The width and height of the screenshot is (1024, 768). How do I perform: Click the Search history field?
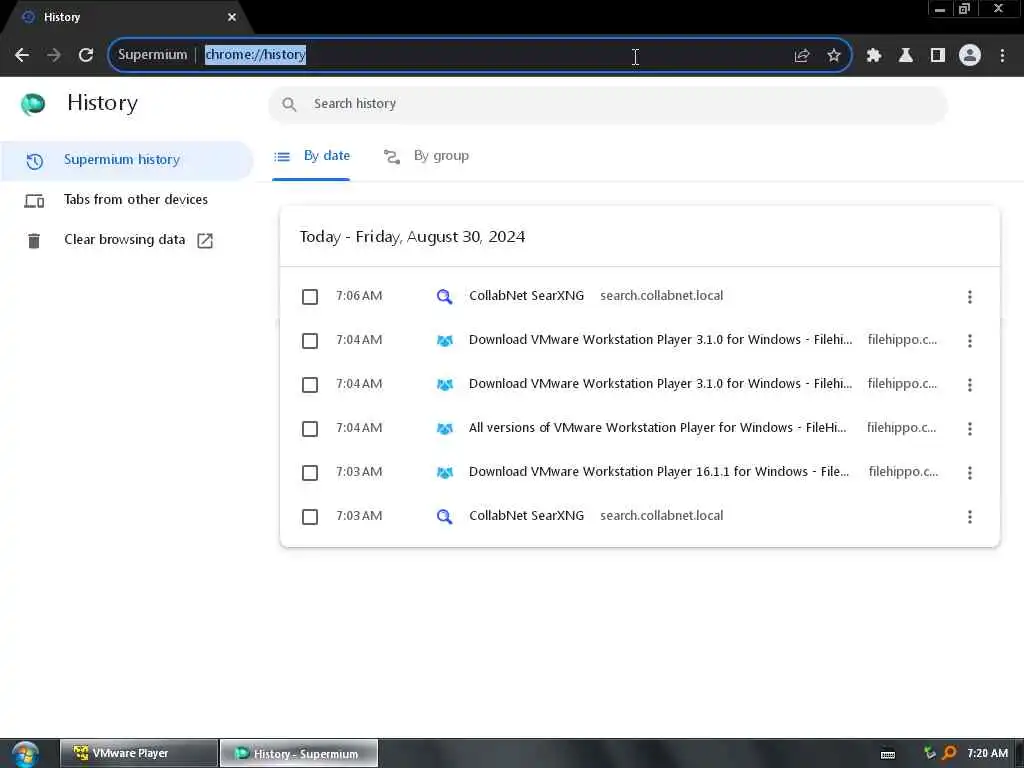[x=607, y=104]
